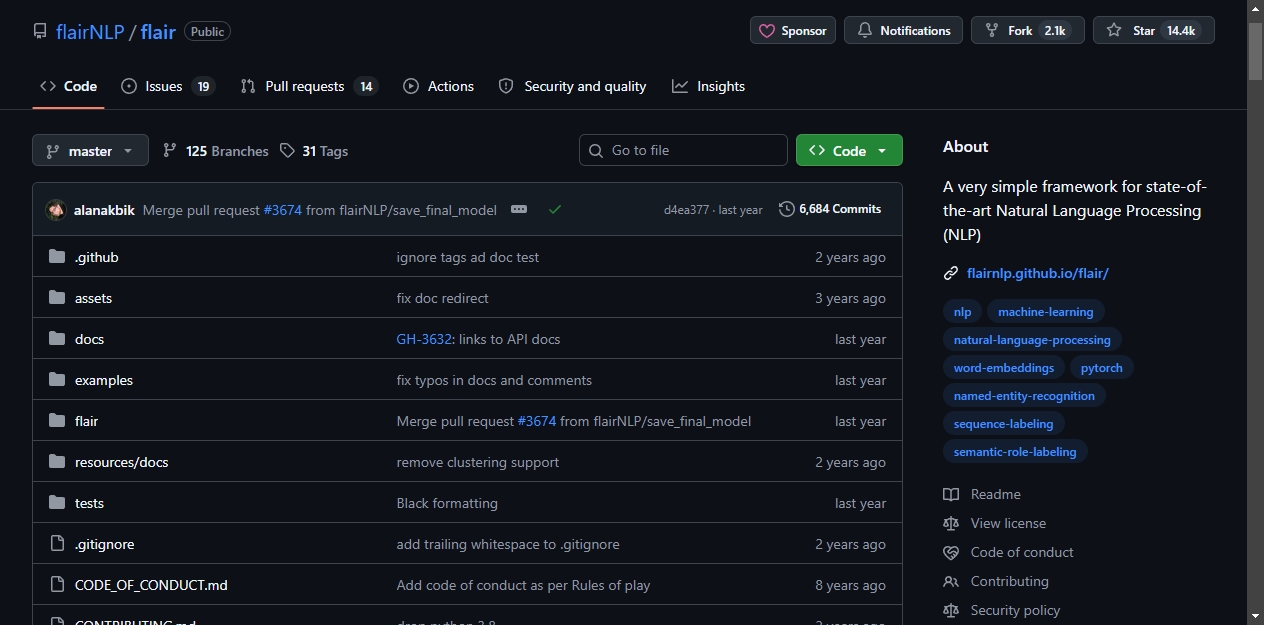Open the flair folder
Screen dimensions: 1264x625
(86, 421)
